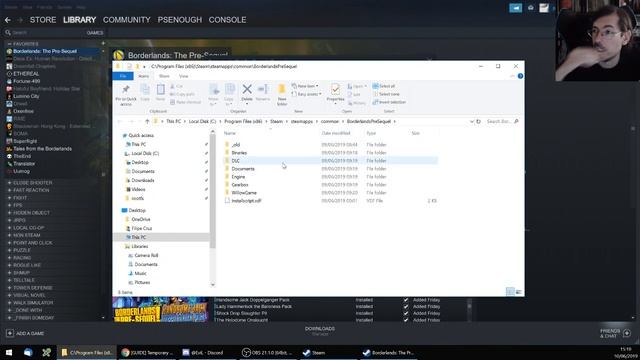Toggle Lady Hammerlock the Baroness Pack checkbox
640x360 pixels.
point(406,307)
